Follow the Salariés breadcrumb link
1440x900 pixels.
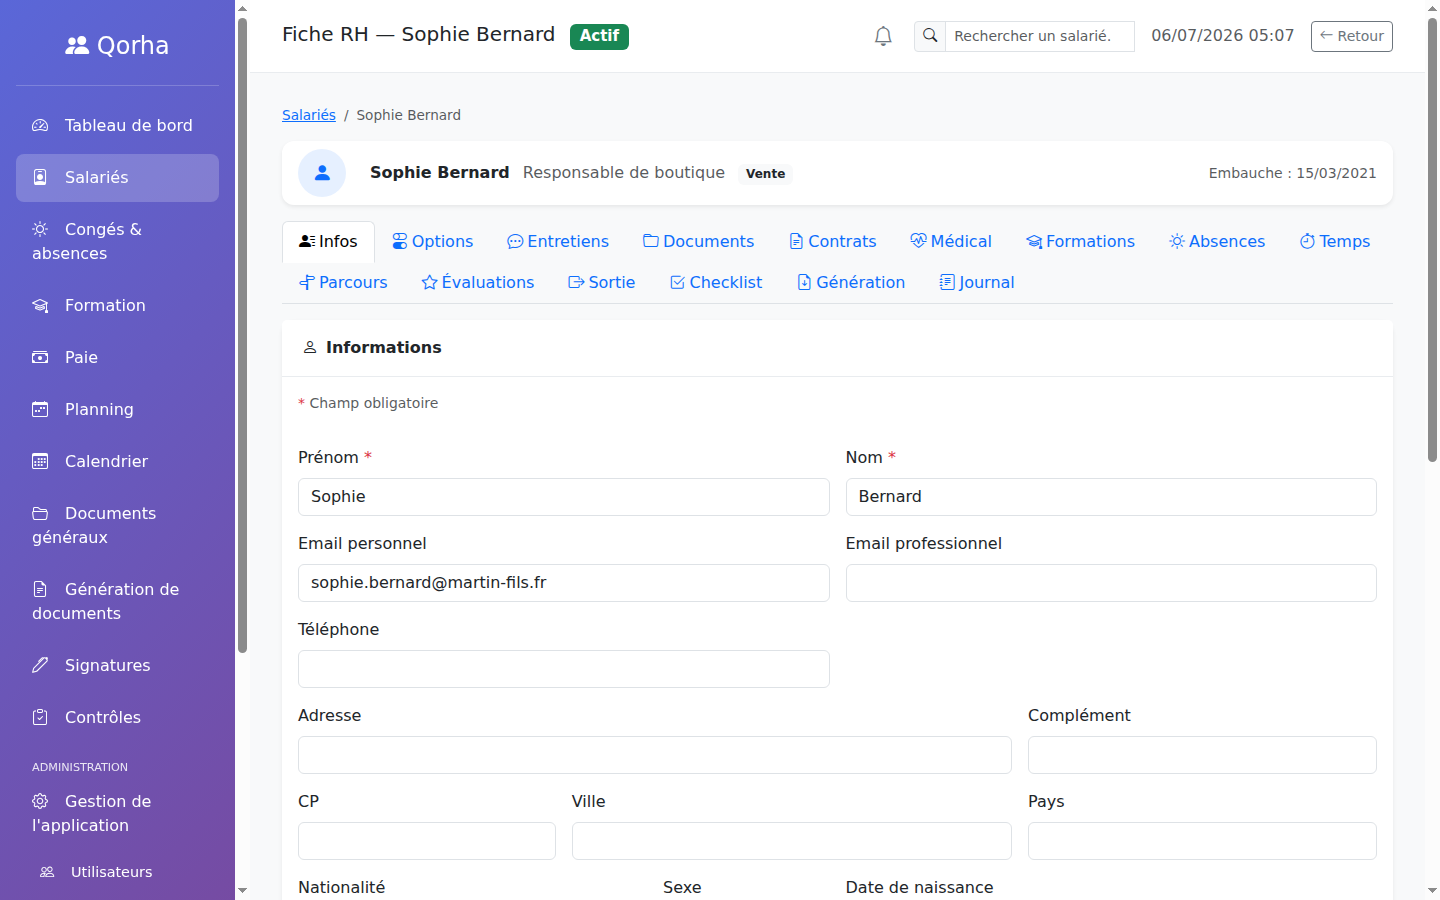tap(309, 115)
